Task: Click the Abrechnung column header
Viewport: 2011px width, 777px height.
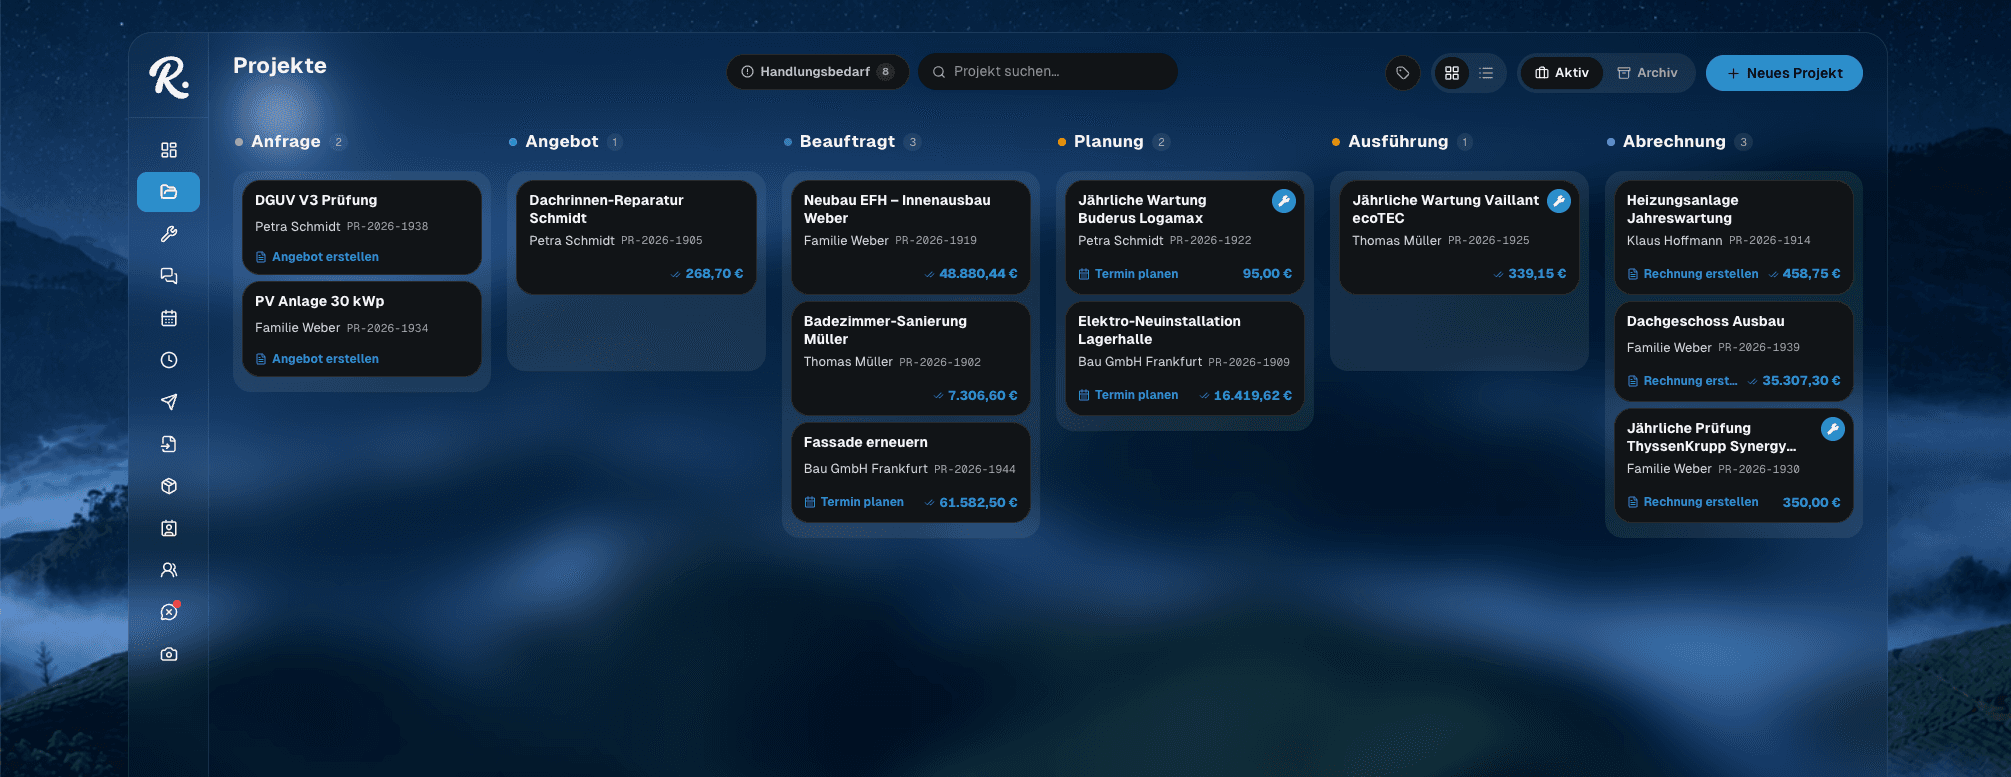Action: (1674, 142)
